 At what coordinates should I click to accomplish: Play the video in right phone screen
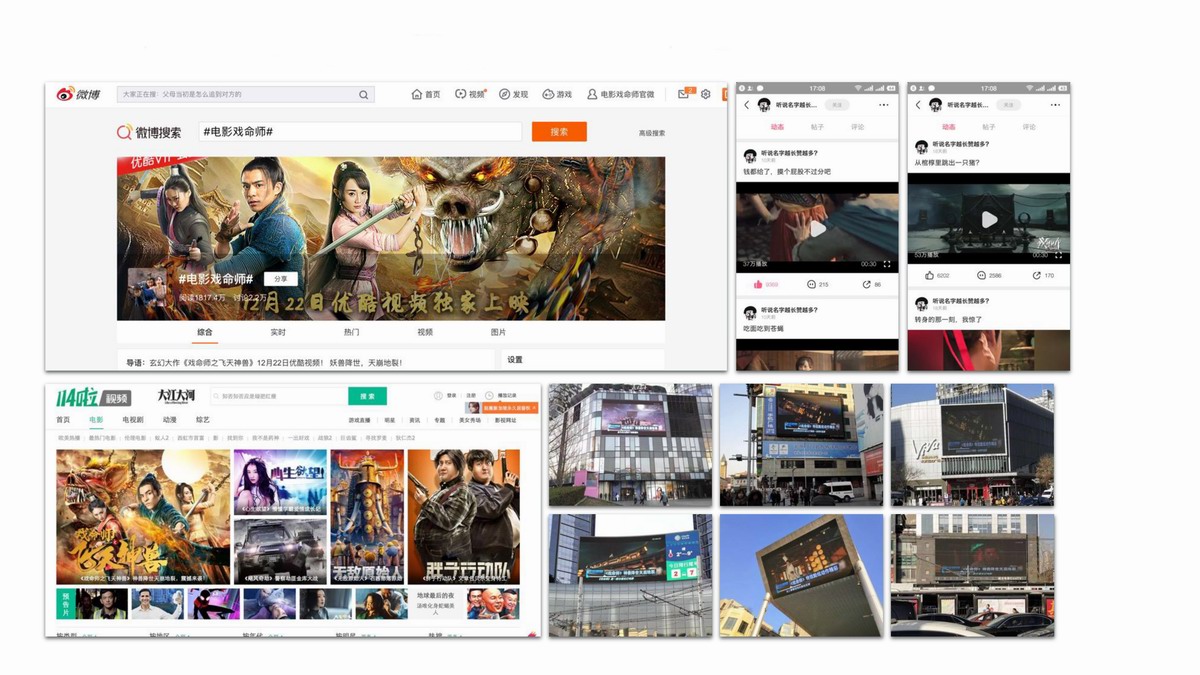[x=989, y=220]
